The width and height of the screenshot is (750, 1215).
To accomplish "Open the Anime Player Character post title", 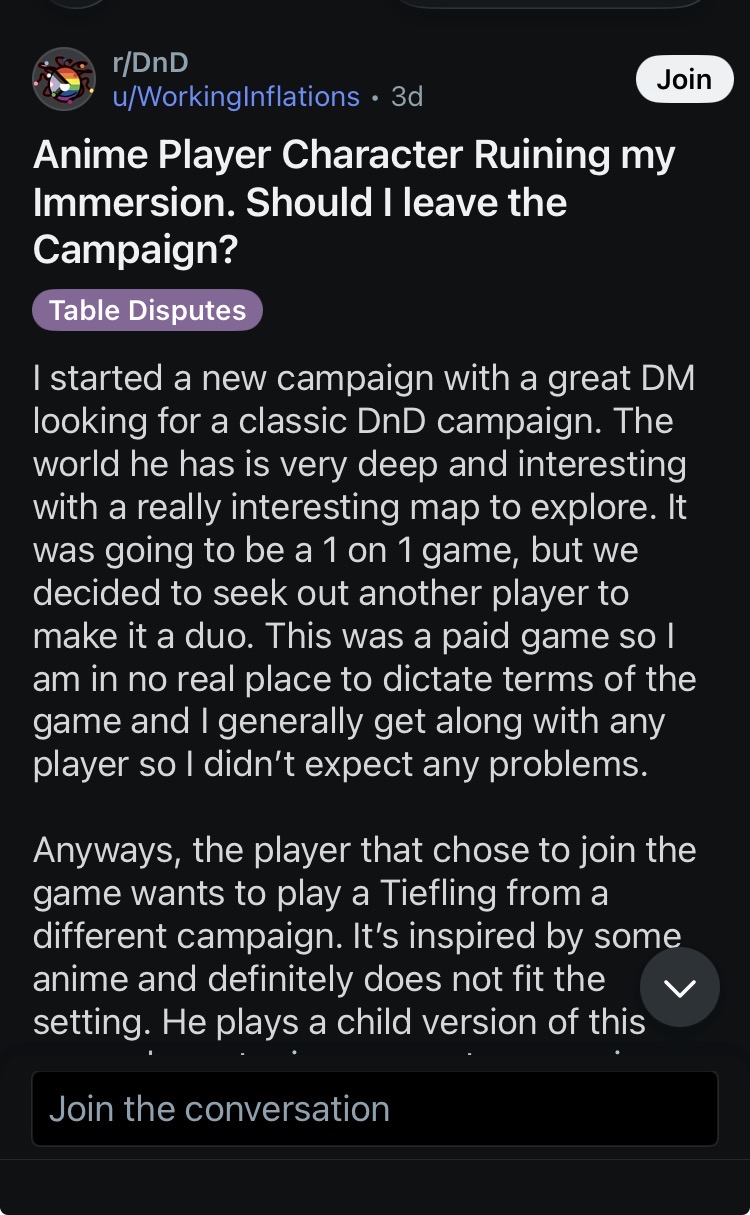I will (x=355, y=202).
